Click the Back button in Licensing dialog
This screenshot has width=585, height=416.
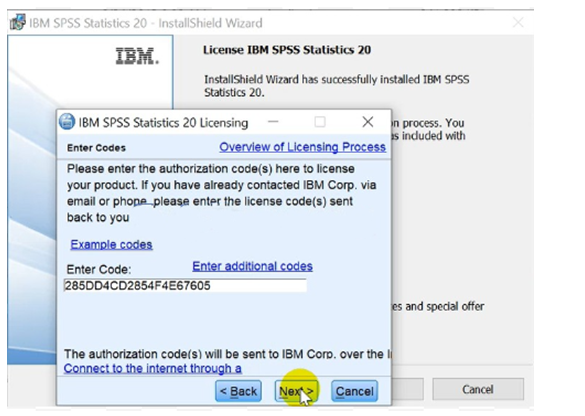pos(238,391)
